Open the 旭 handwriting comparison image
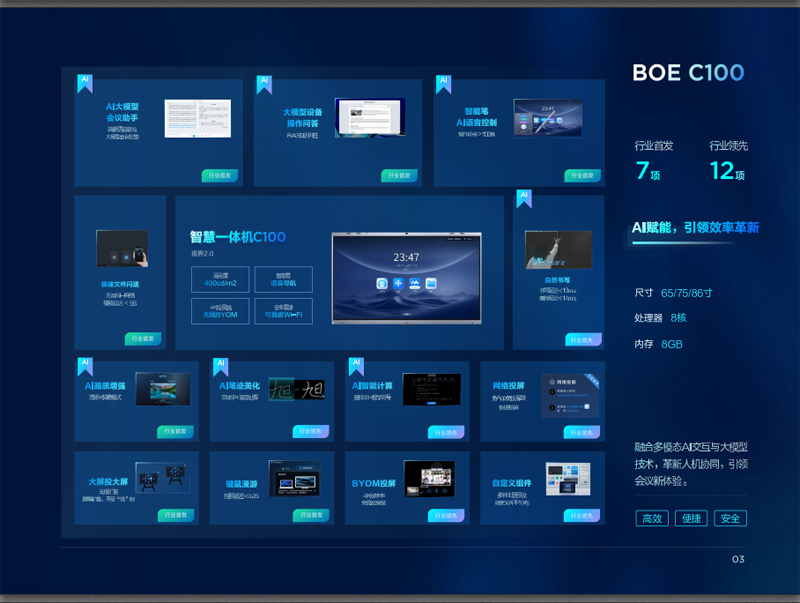This screenshot has width=800, height=603. [297, 390]
